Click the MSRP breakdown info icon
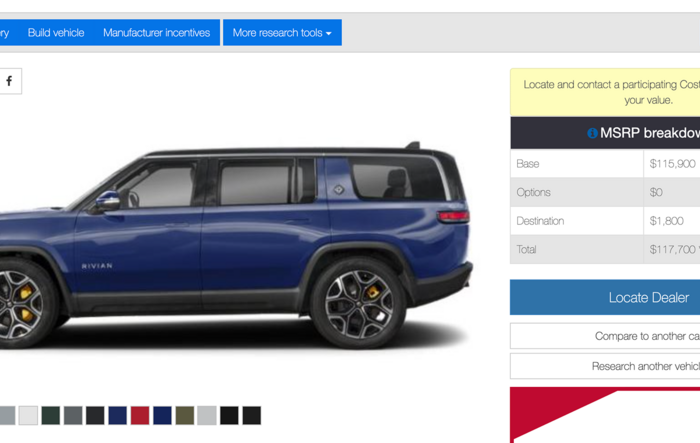 tap(592, 133)
